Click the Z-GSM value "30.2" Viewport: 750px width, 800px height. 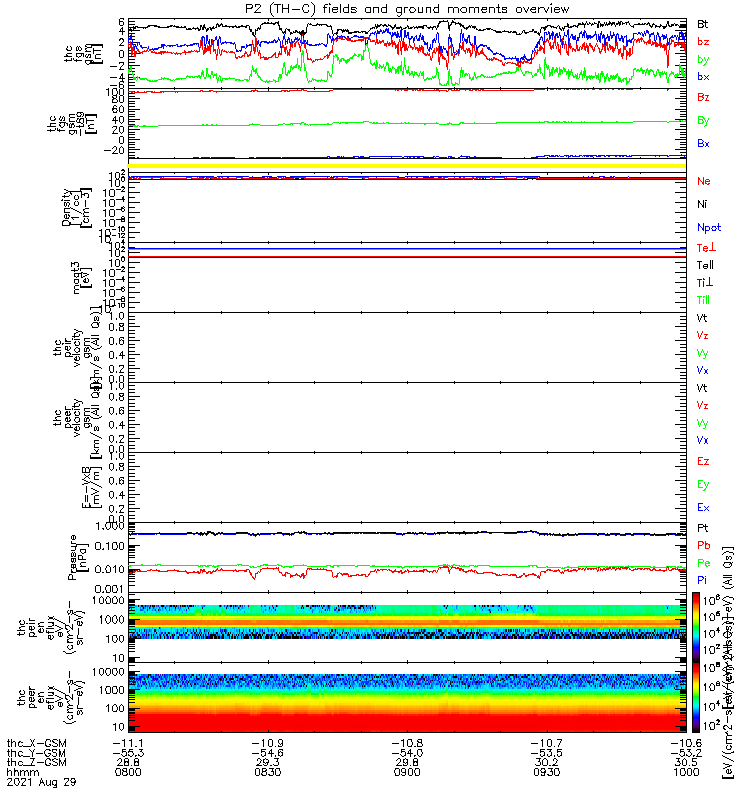[x=546, y=762]
